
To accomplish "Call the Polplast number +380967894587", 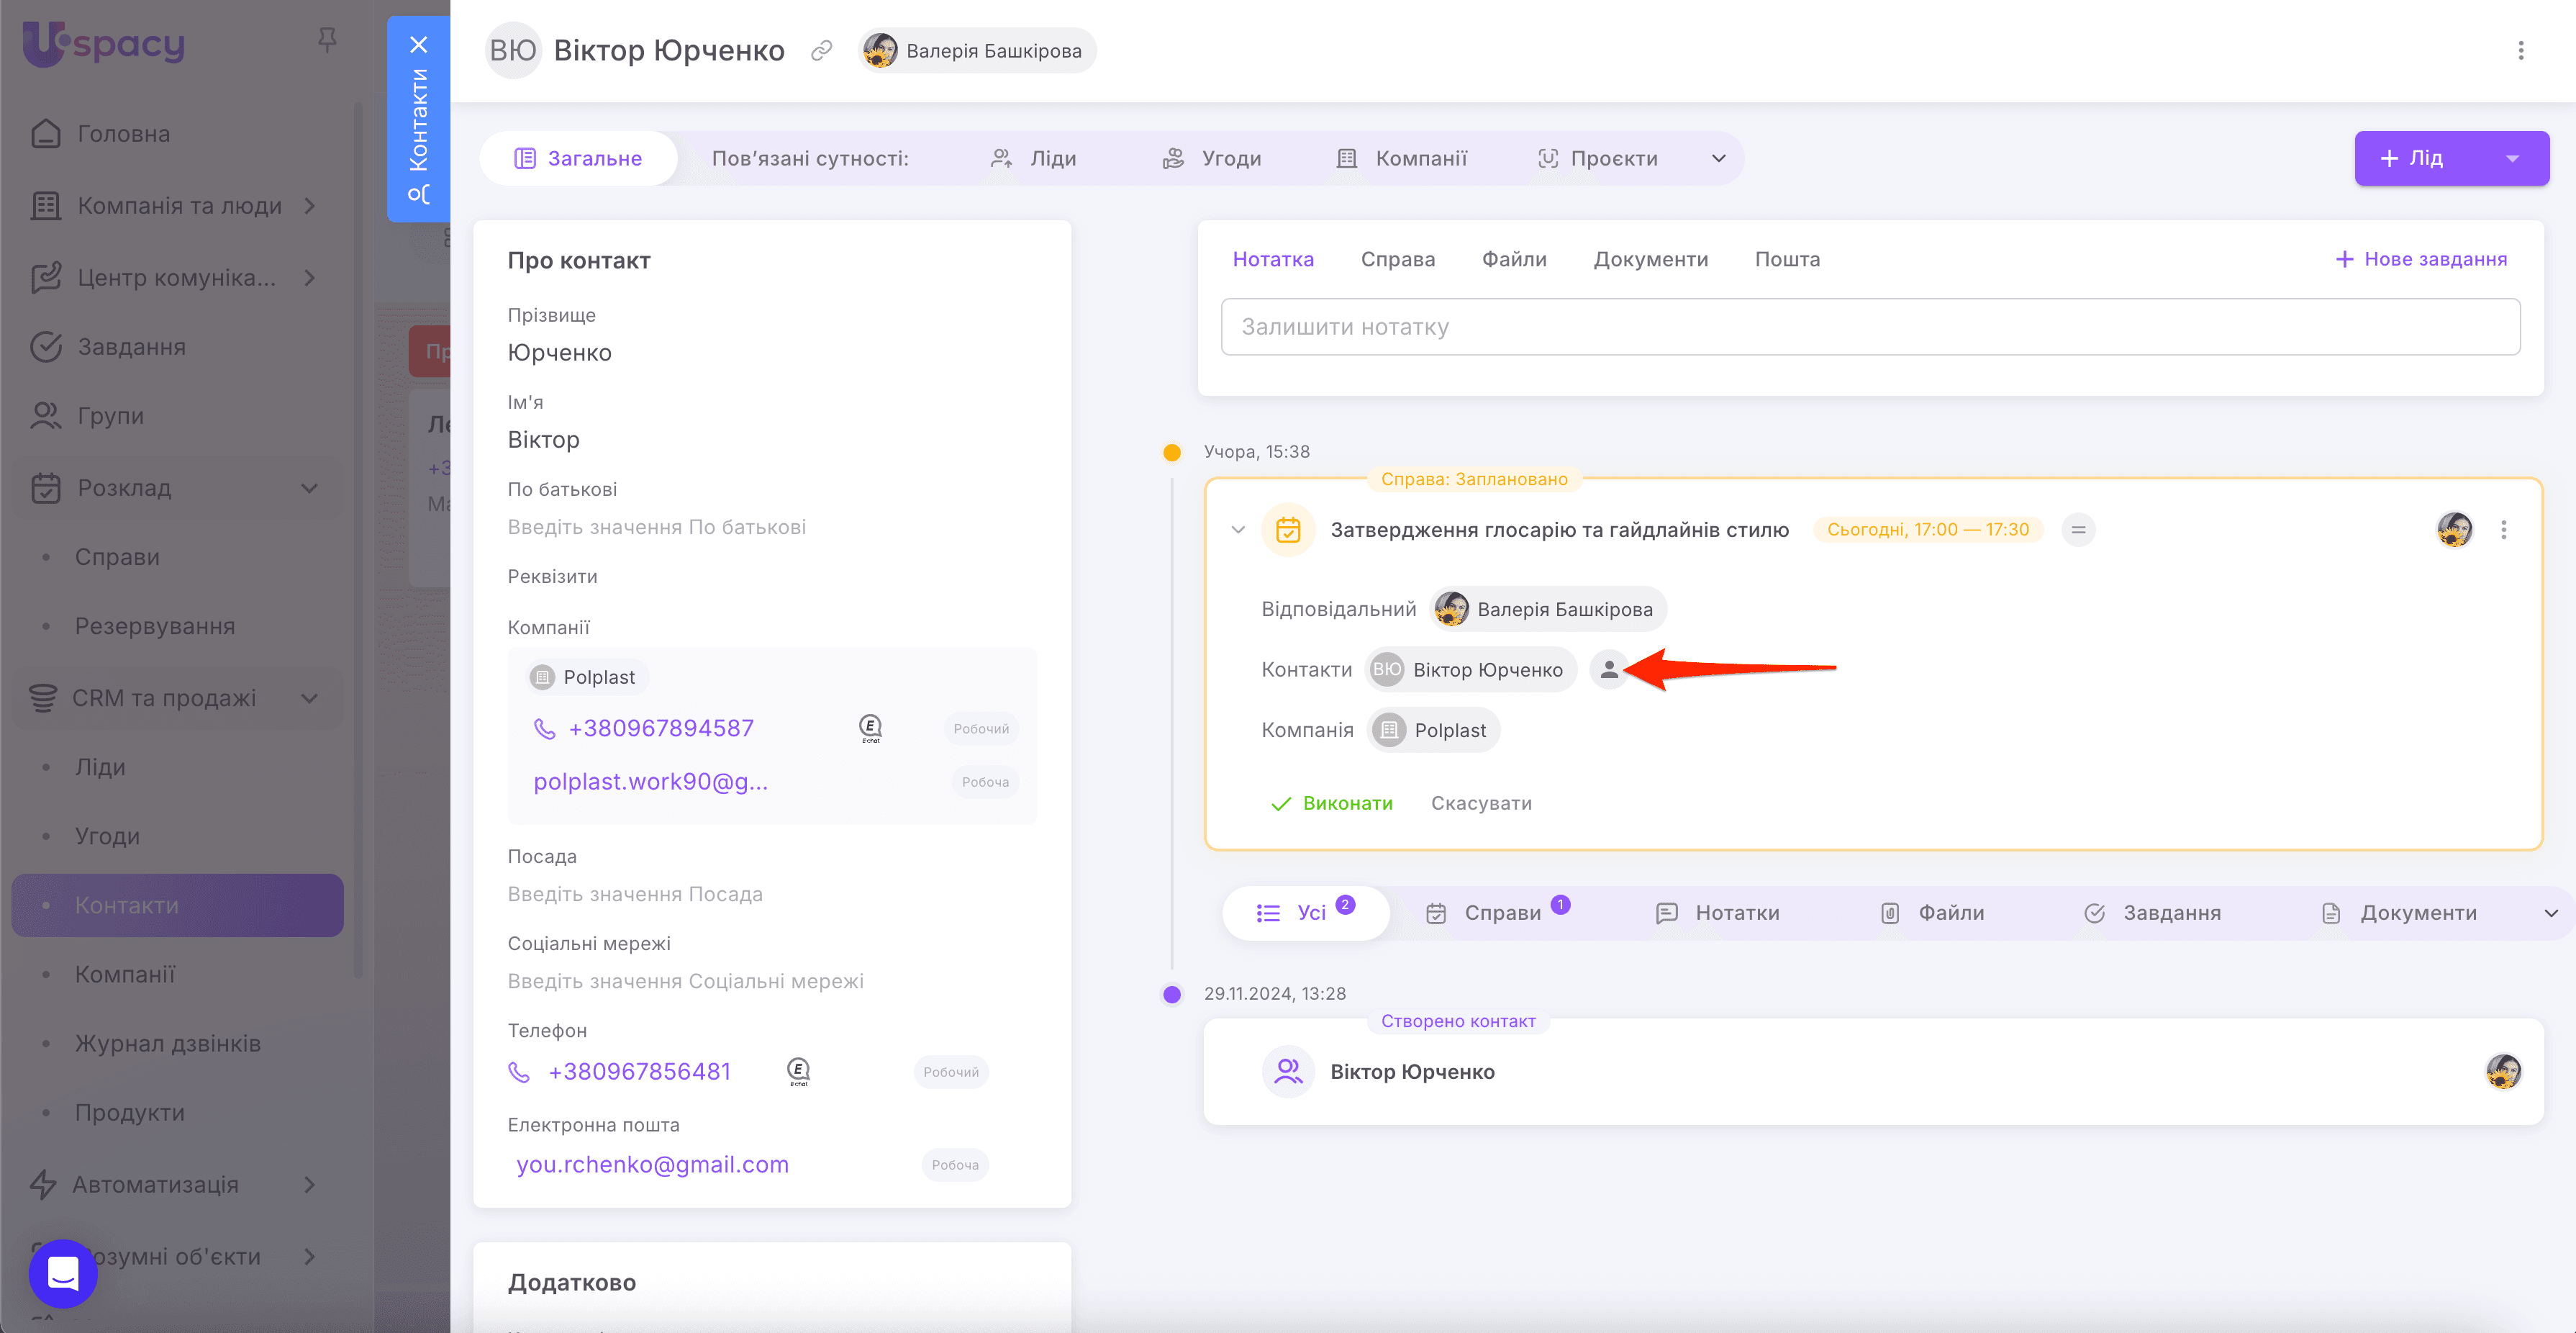I will pos(661,728).
